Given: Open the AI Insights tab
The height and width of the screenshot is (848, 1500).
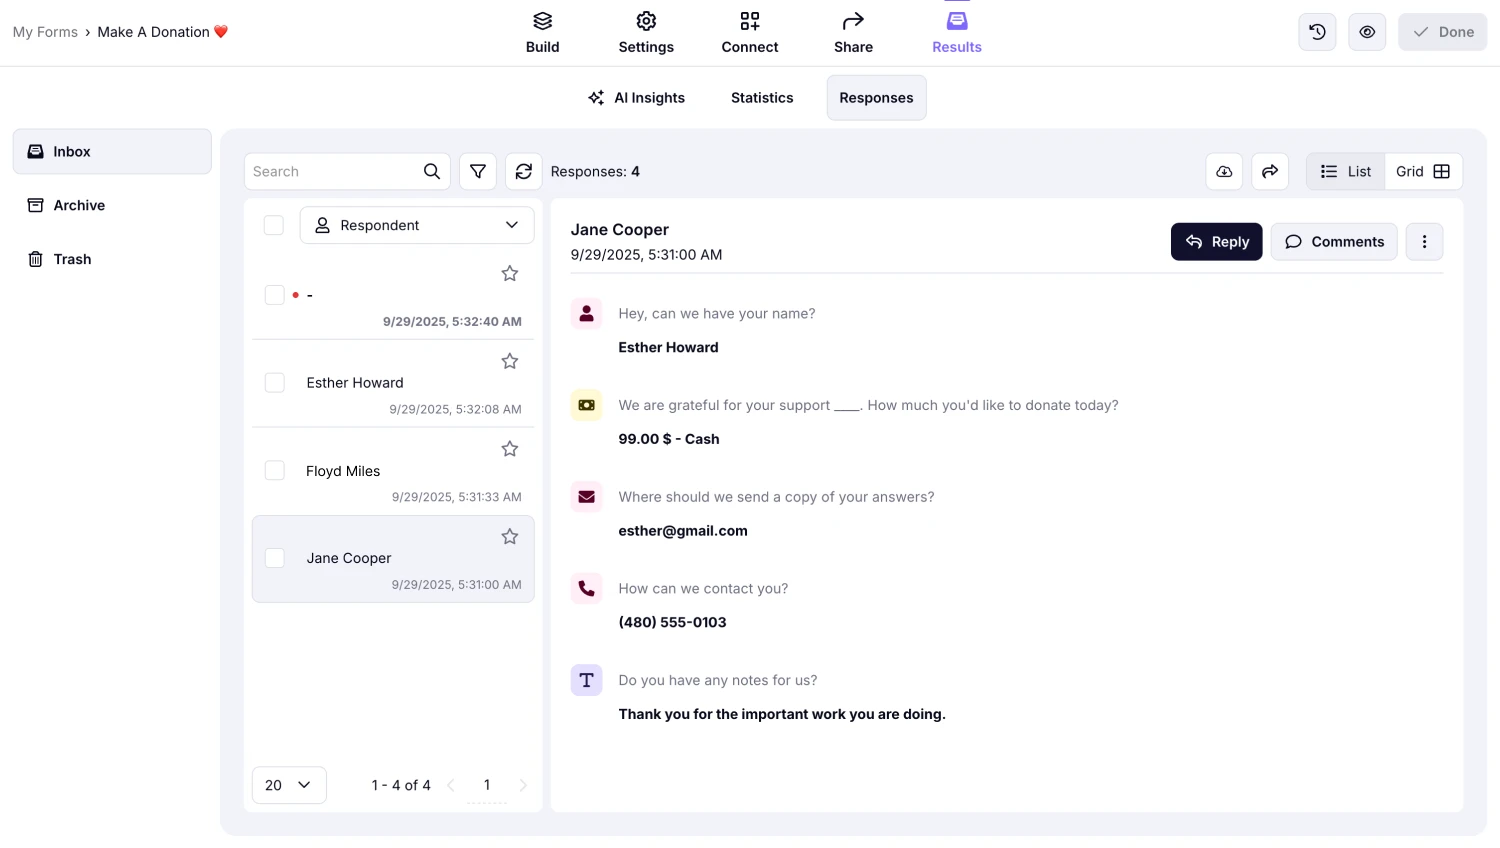Looking at the screenshot, I should coord(637,98).
